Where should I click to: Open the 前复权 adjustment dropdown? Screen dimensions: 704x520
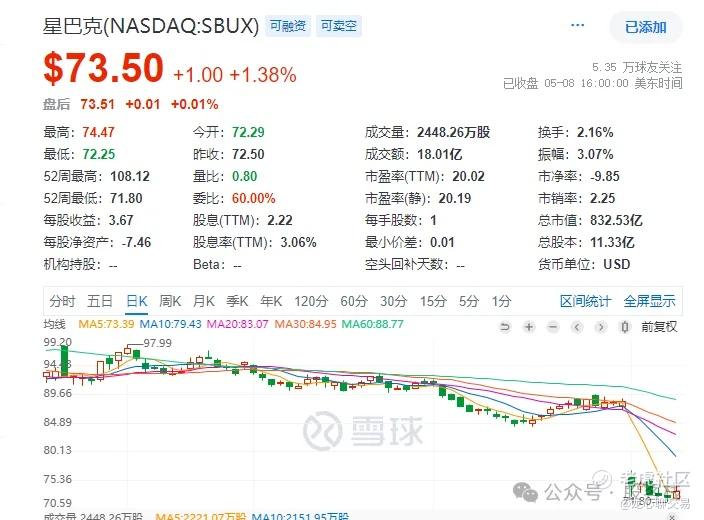(x=659, y=327)
